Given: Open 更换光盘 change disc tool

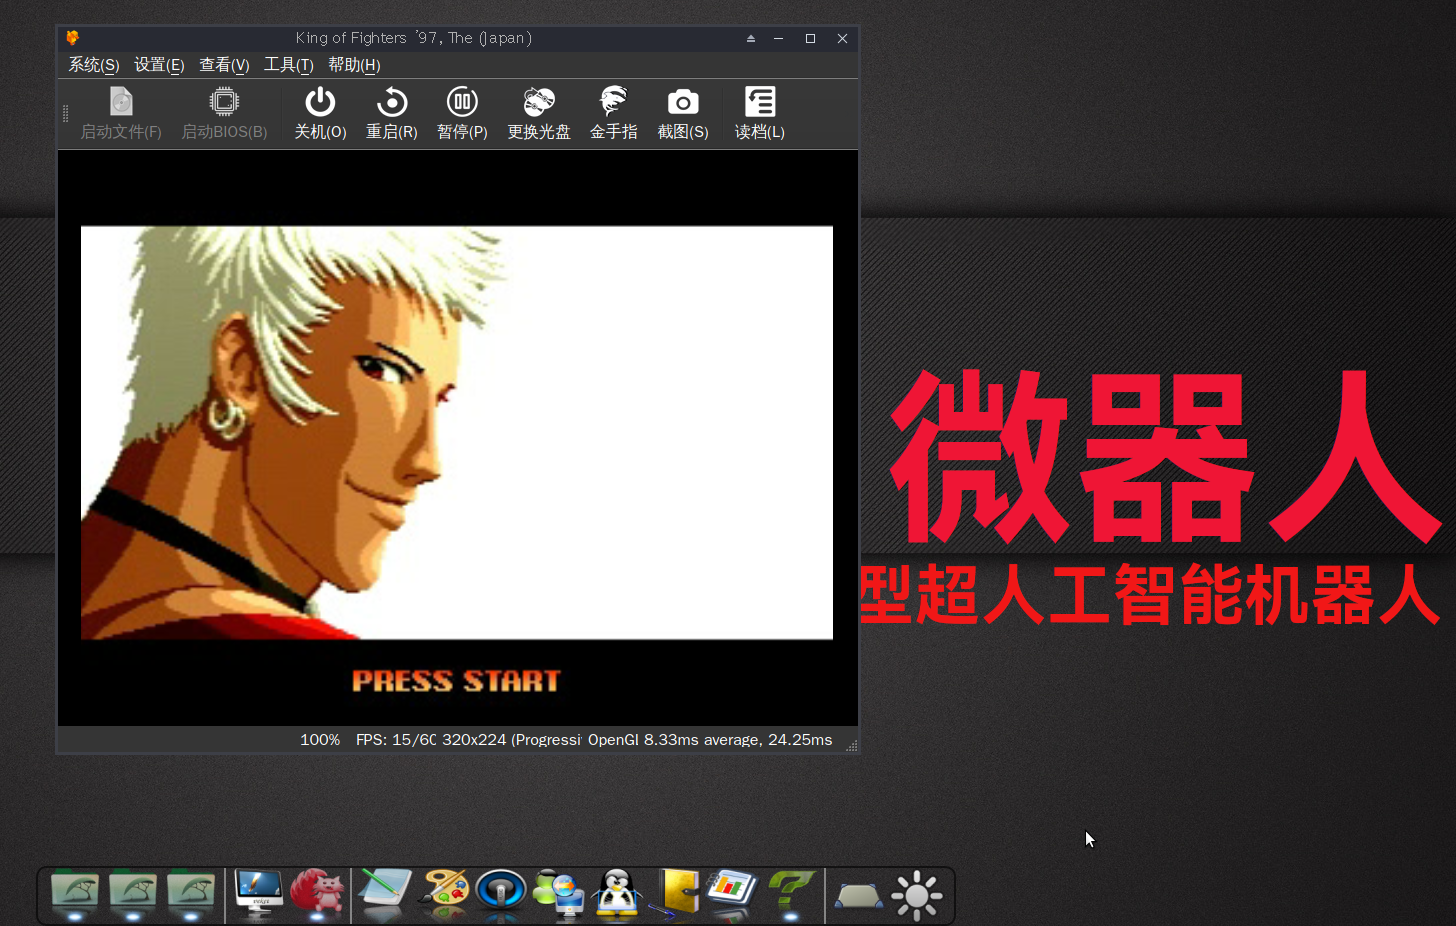Looking at the screenshot, I should (538, 114).
